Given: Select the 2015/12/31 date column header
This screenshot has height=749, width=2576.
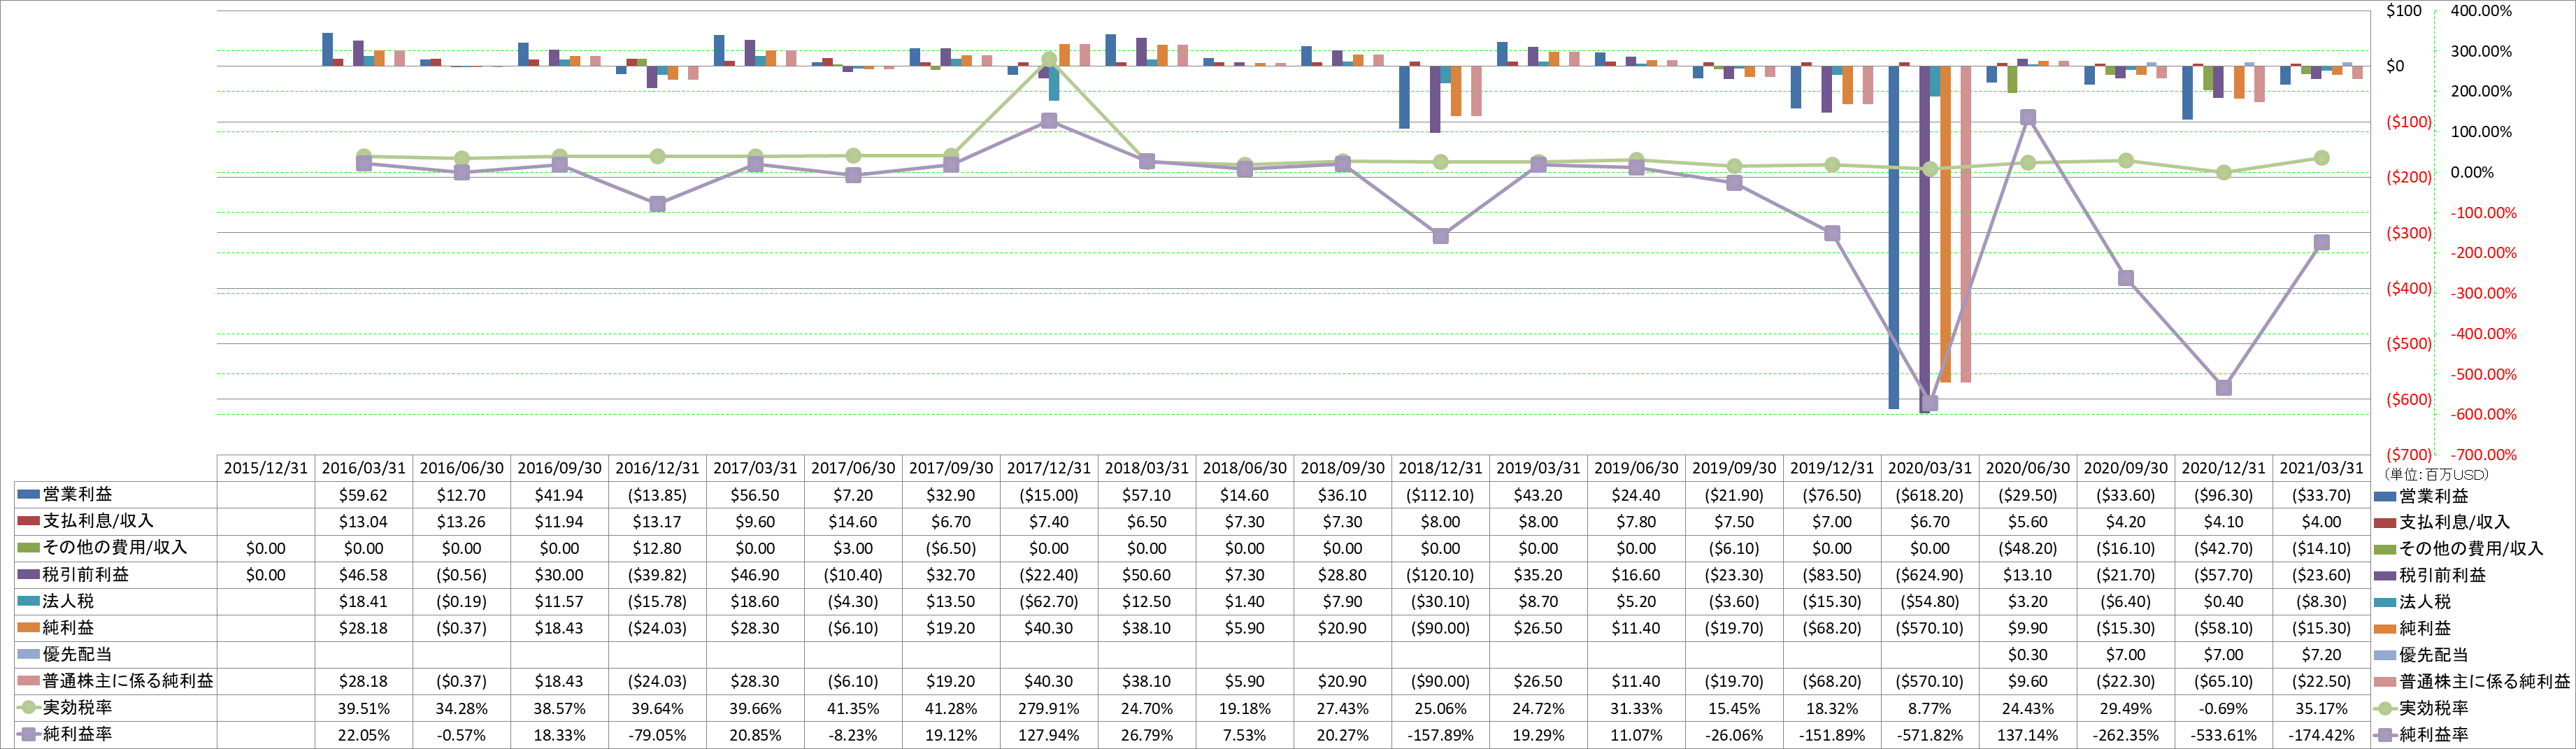Looking at the screenshot, I should pos(266,468).
